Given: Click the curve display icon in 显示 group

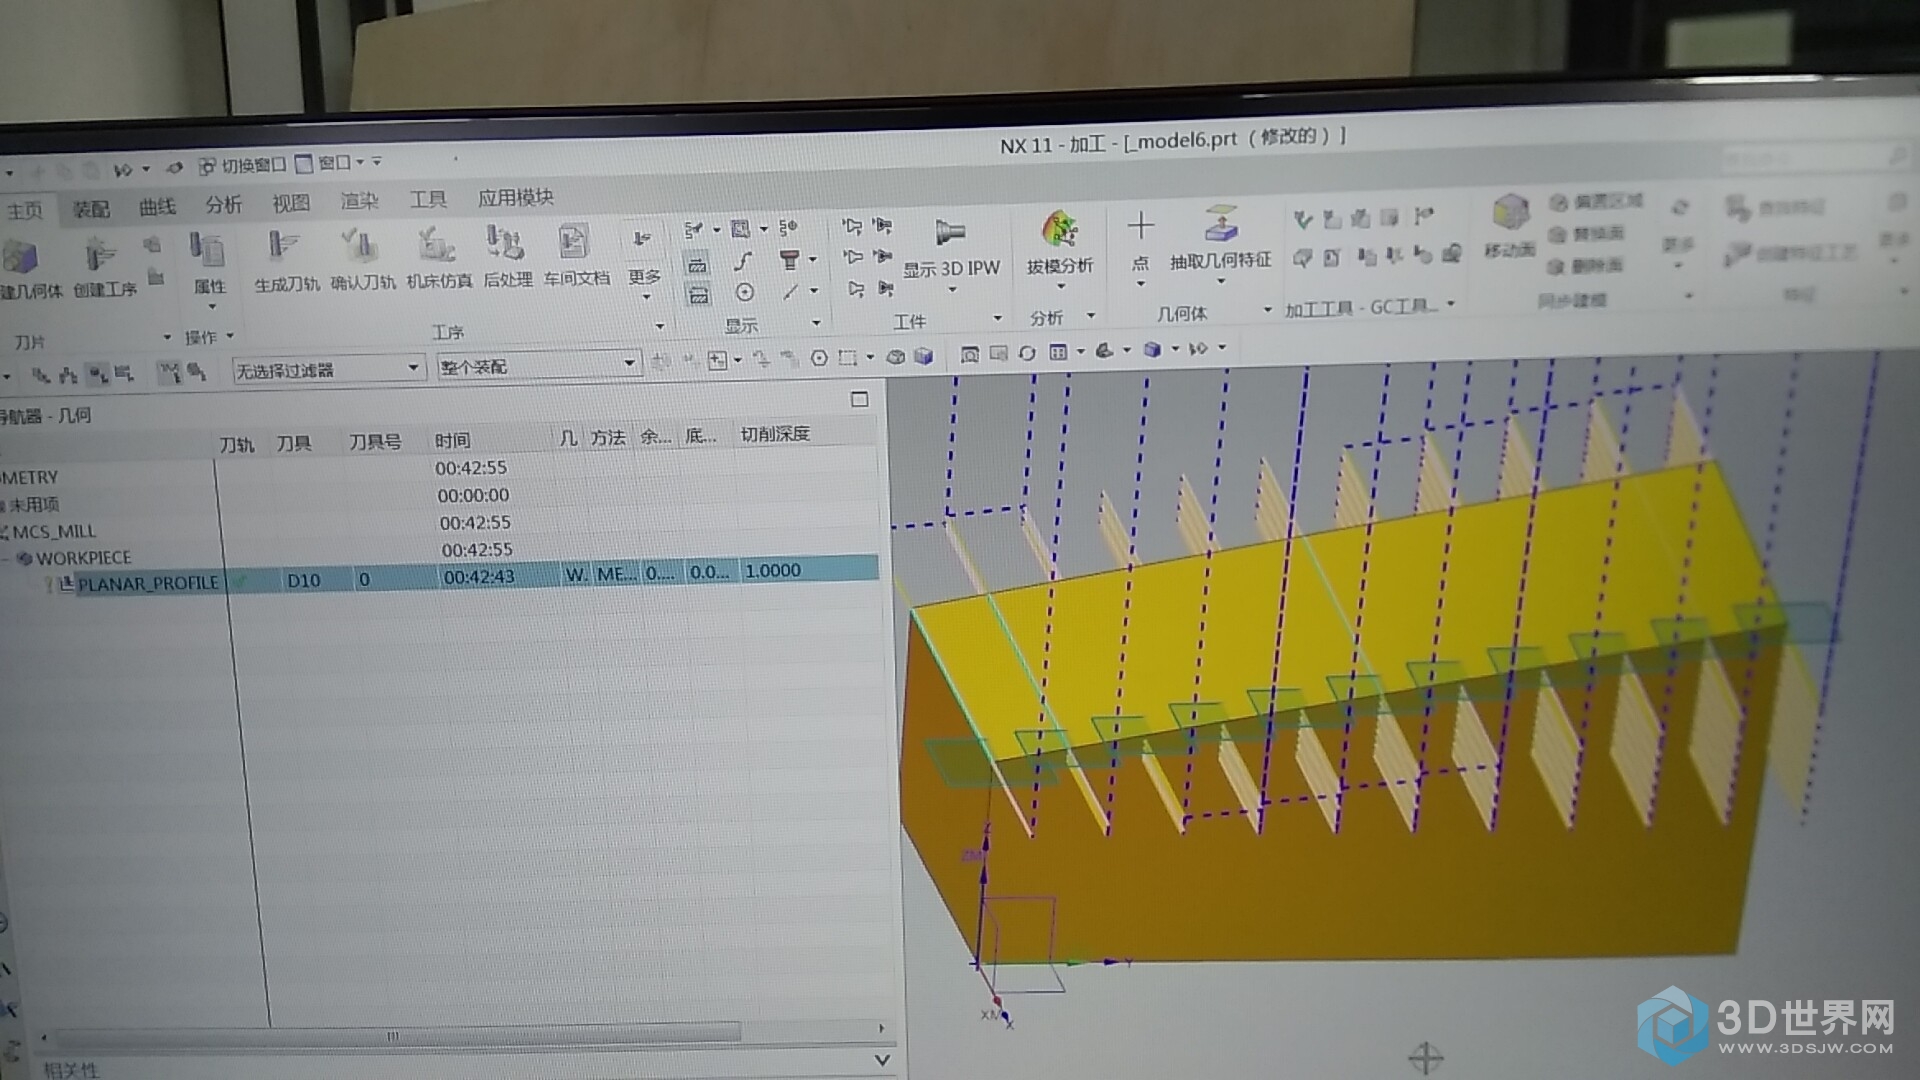Looking at the screenshot, I should tap(742, 261).
